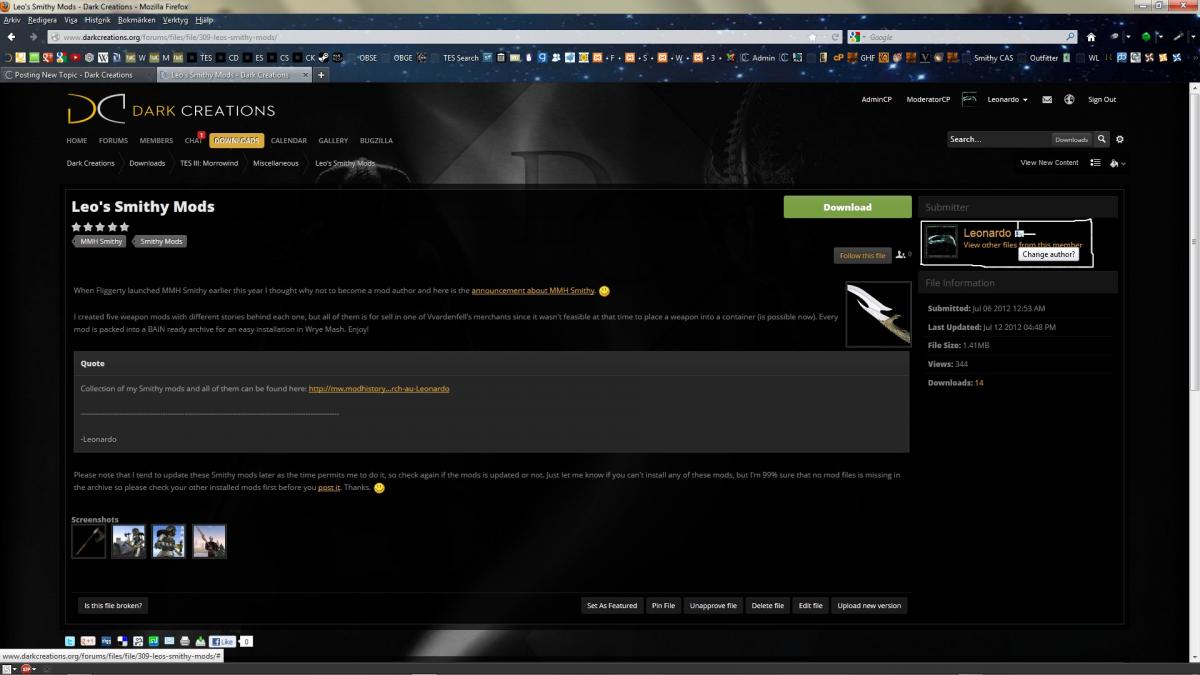Open the CHAT nav item

click(x=193, y=141)
